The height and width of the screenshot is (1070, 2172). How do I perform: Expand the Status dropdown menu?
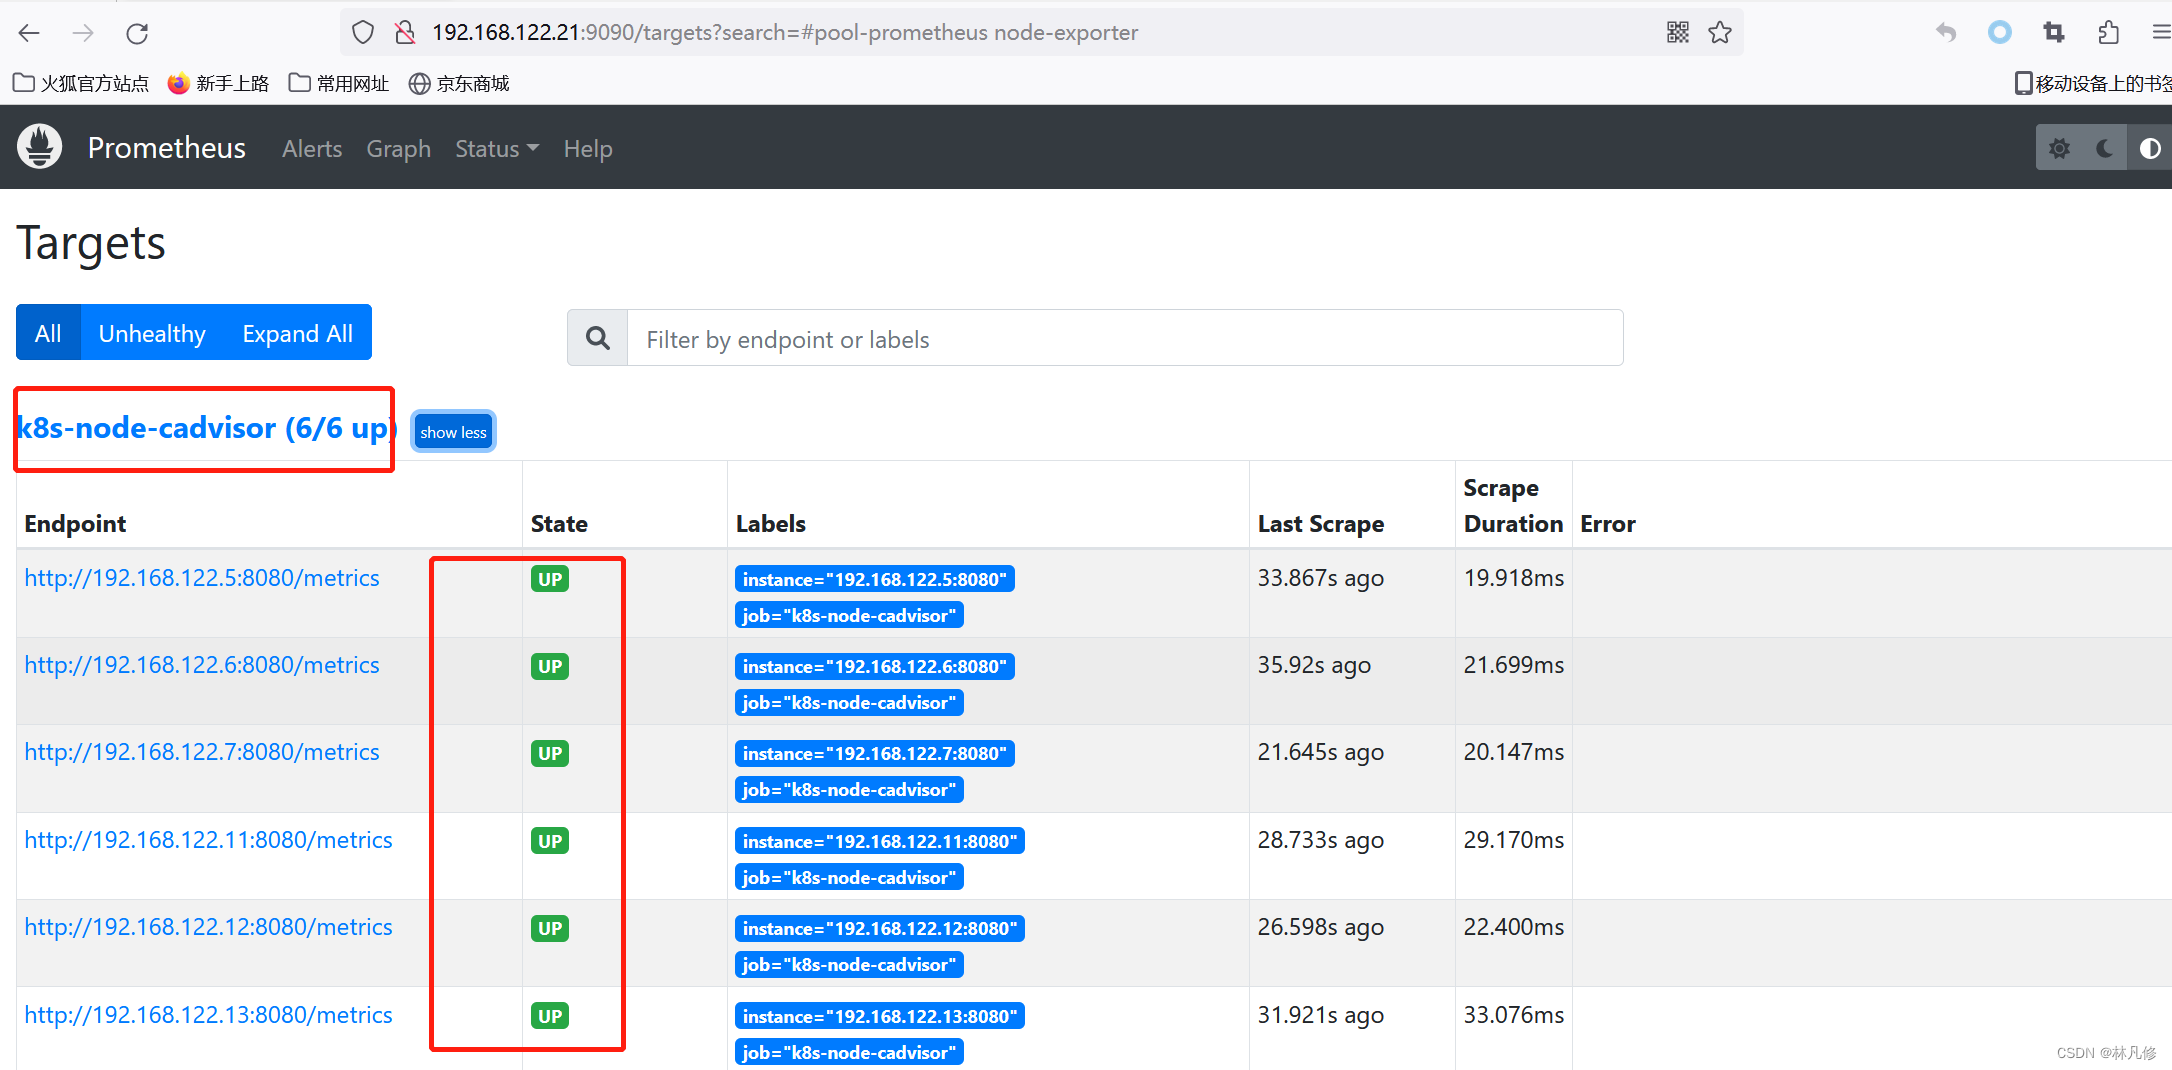(497, 149)
